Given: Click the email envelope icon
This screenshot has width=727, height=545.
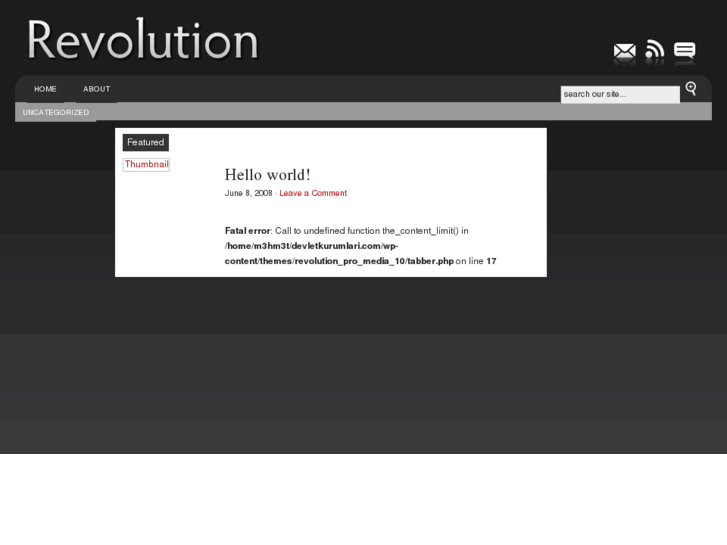Looking at the screenshot, I should [625, 51].
